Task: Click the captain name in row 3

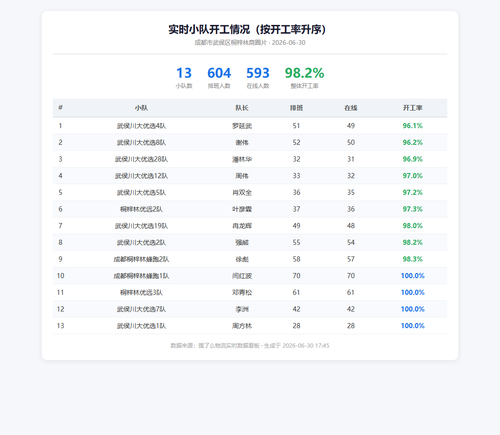Action: tap(242, 159)
